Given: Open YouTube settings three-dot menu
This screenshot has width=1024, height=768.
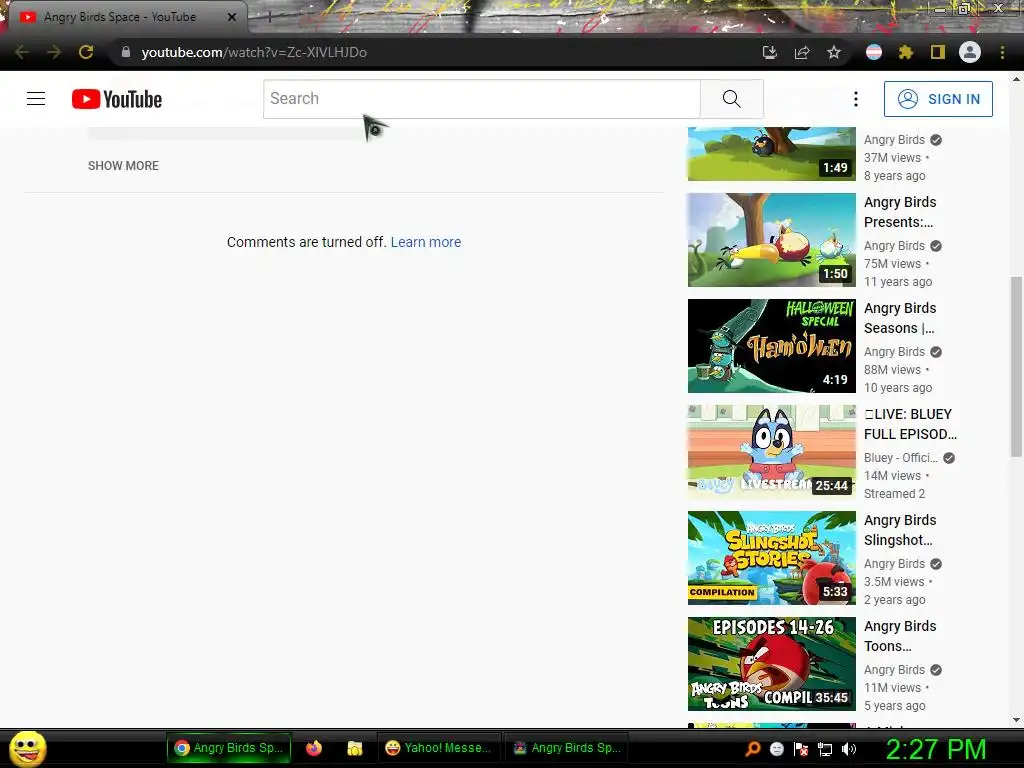Looking at the screenshot, I should (x=856, y=99).
